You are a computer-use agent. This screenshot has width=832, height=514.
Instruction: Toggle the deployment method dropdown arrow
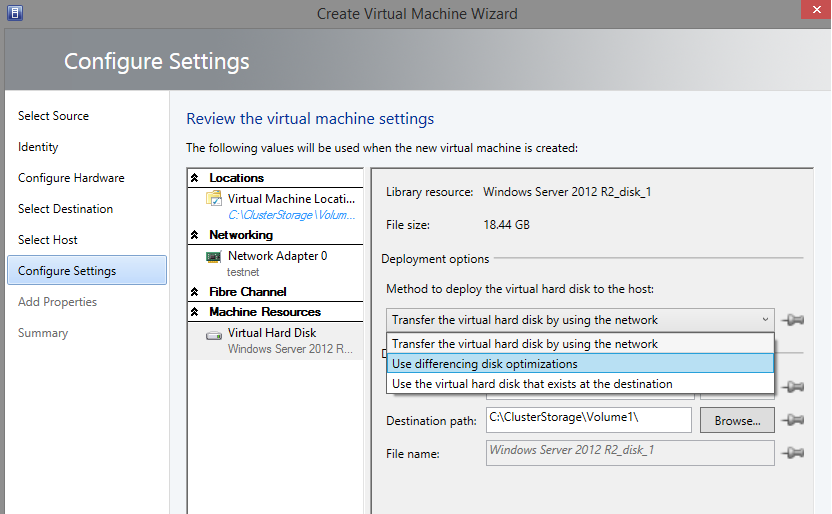763,320
